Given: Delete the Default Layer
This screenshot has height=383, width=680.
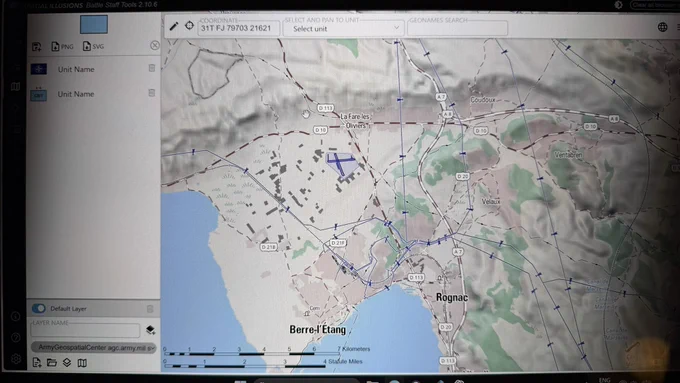Looking at the screenshot, I should [150, 309].
